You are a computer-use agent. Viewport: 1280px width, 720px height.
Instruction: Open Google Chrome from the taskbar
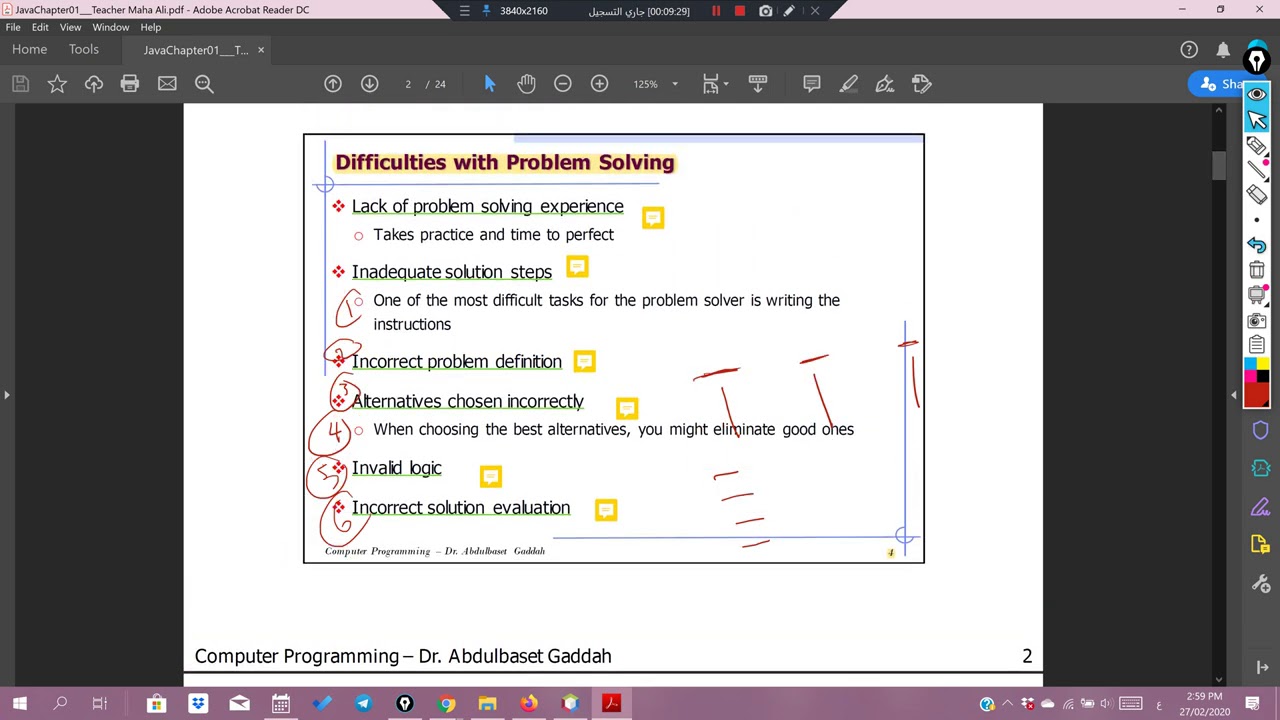point(446,704)
